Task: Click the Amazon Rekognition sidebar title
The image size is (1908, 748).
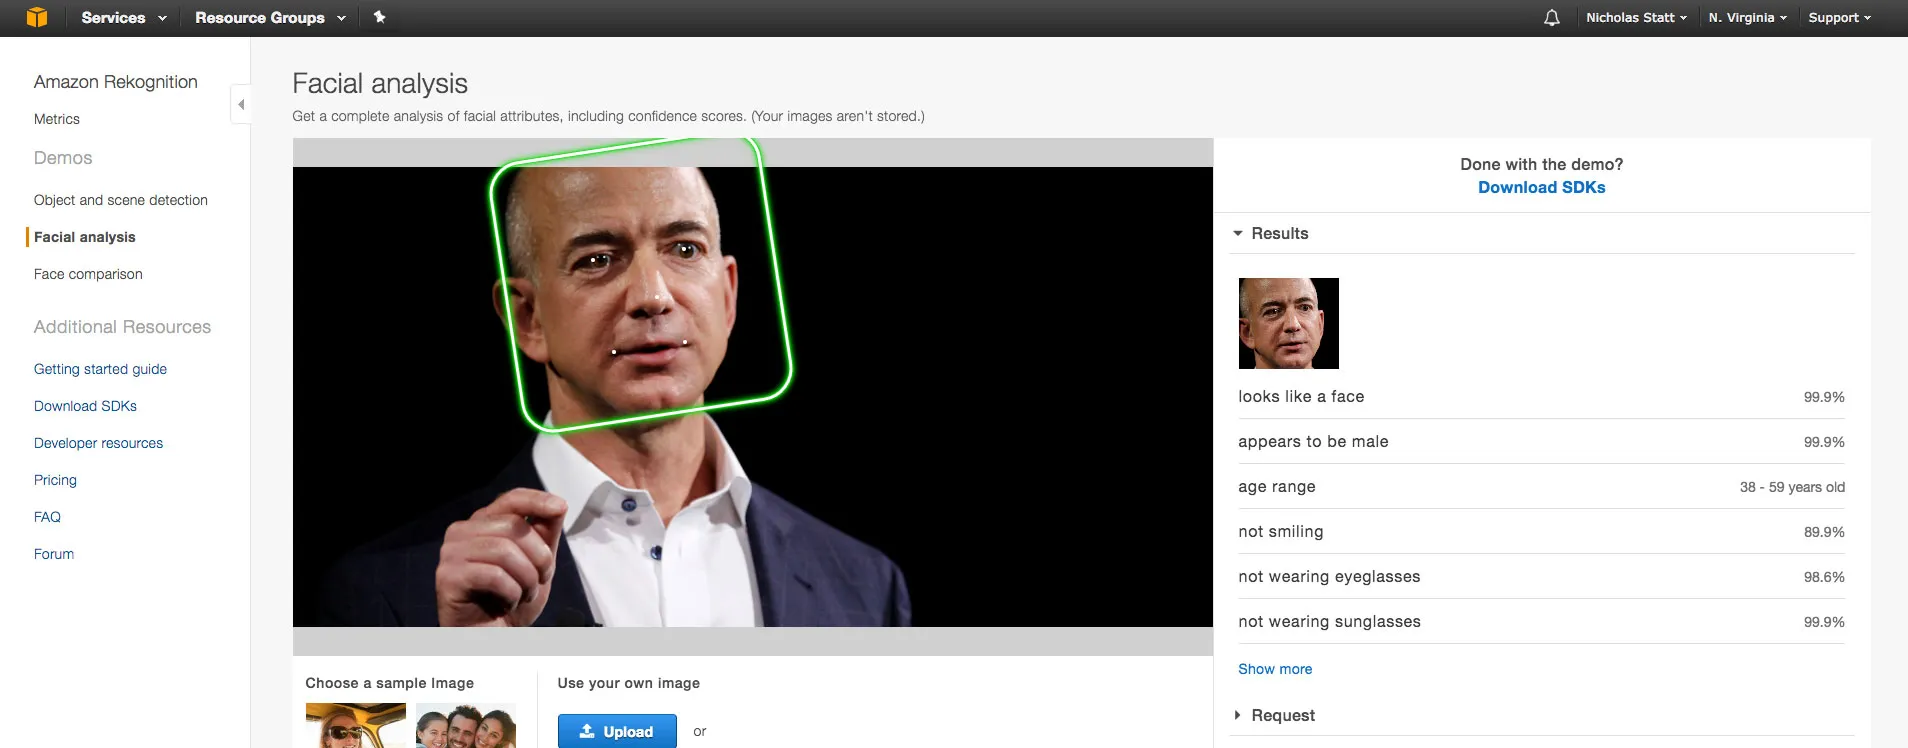Action: click(115, 82)
